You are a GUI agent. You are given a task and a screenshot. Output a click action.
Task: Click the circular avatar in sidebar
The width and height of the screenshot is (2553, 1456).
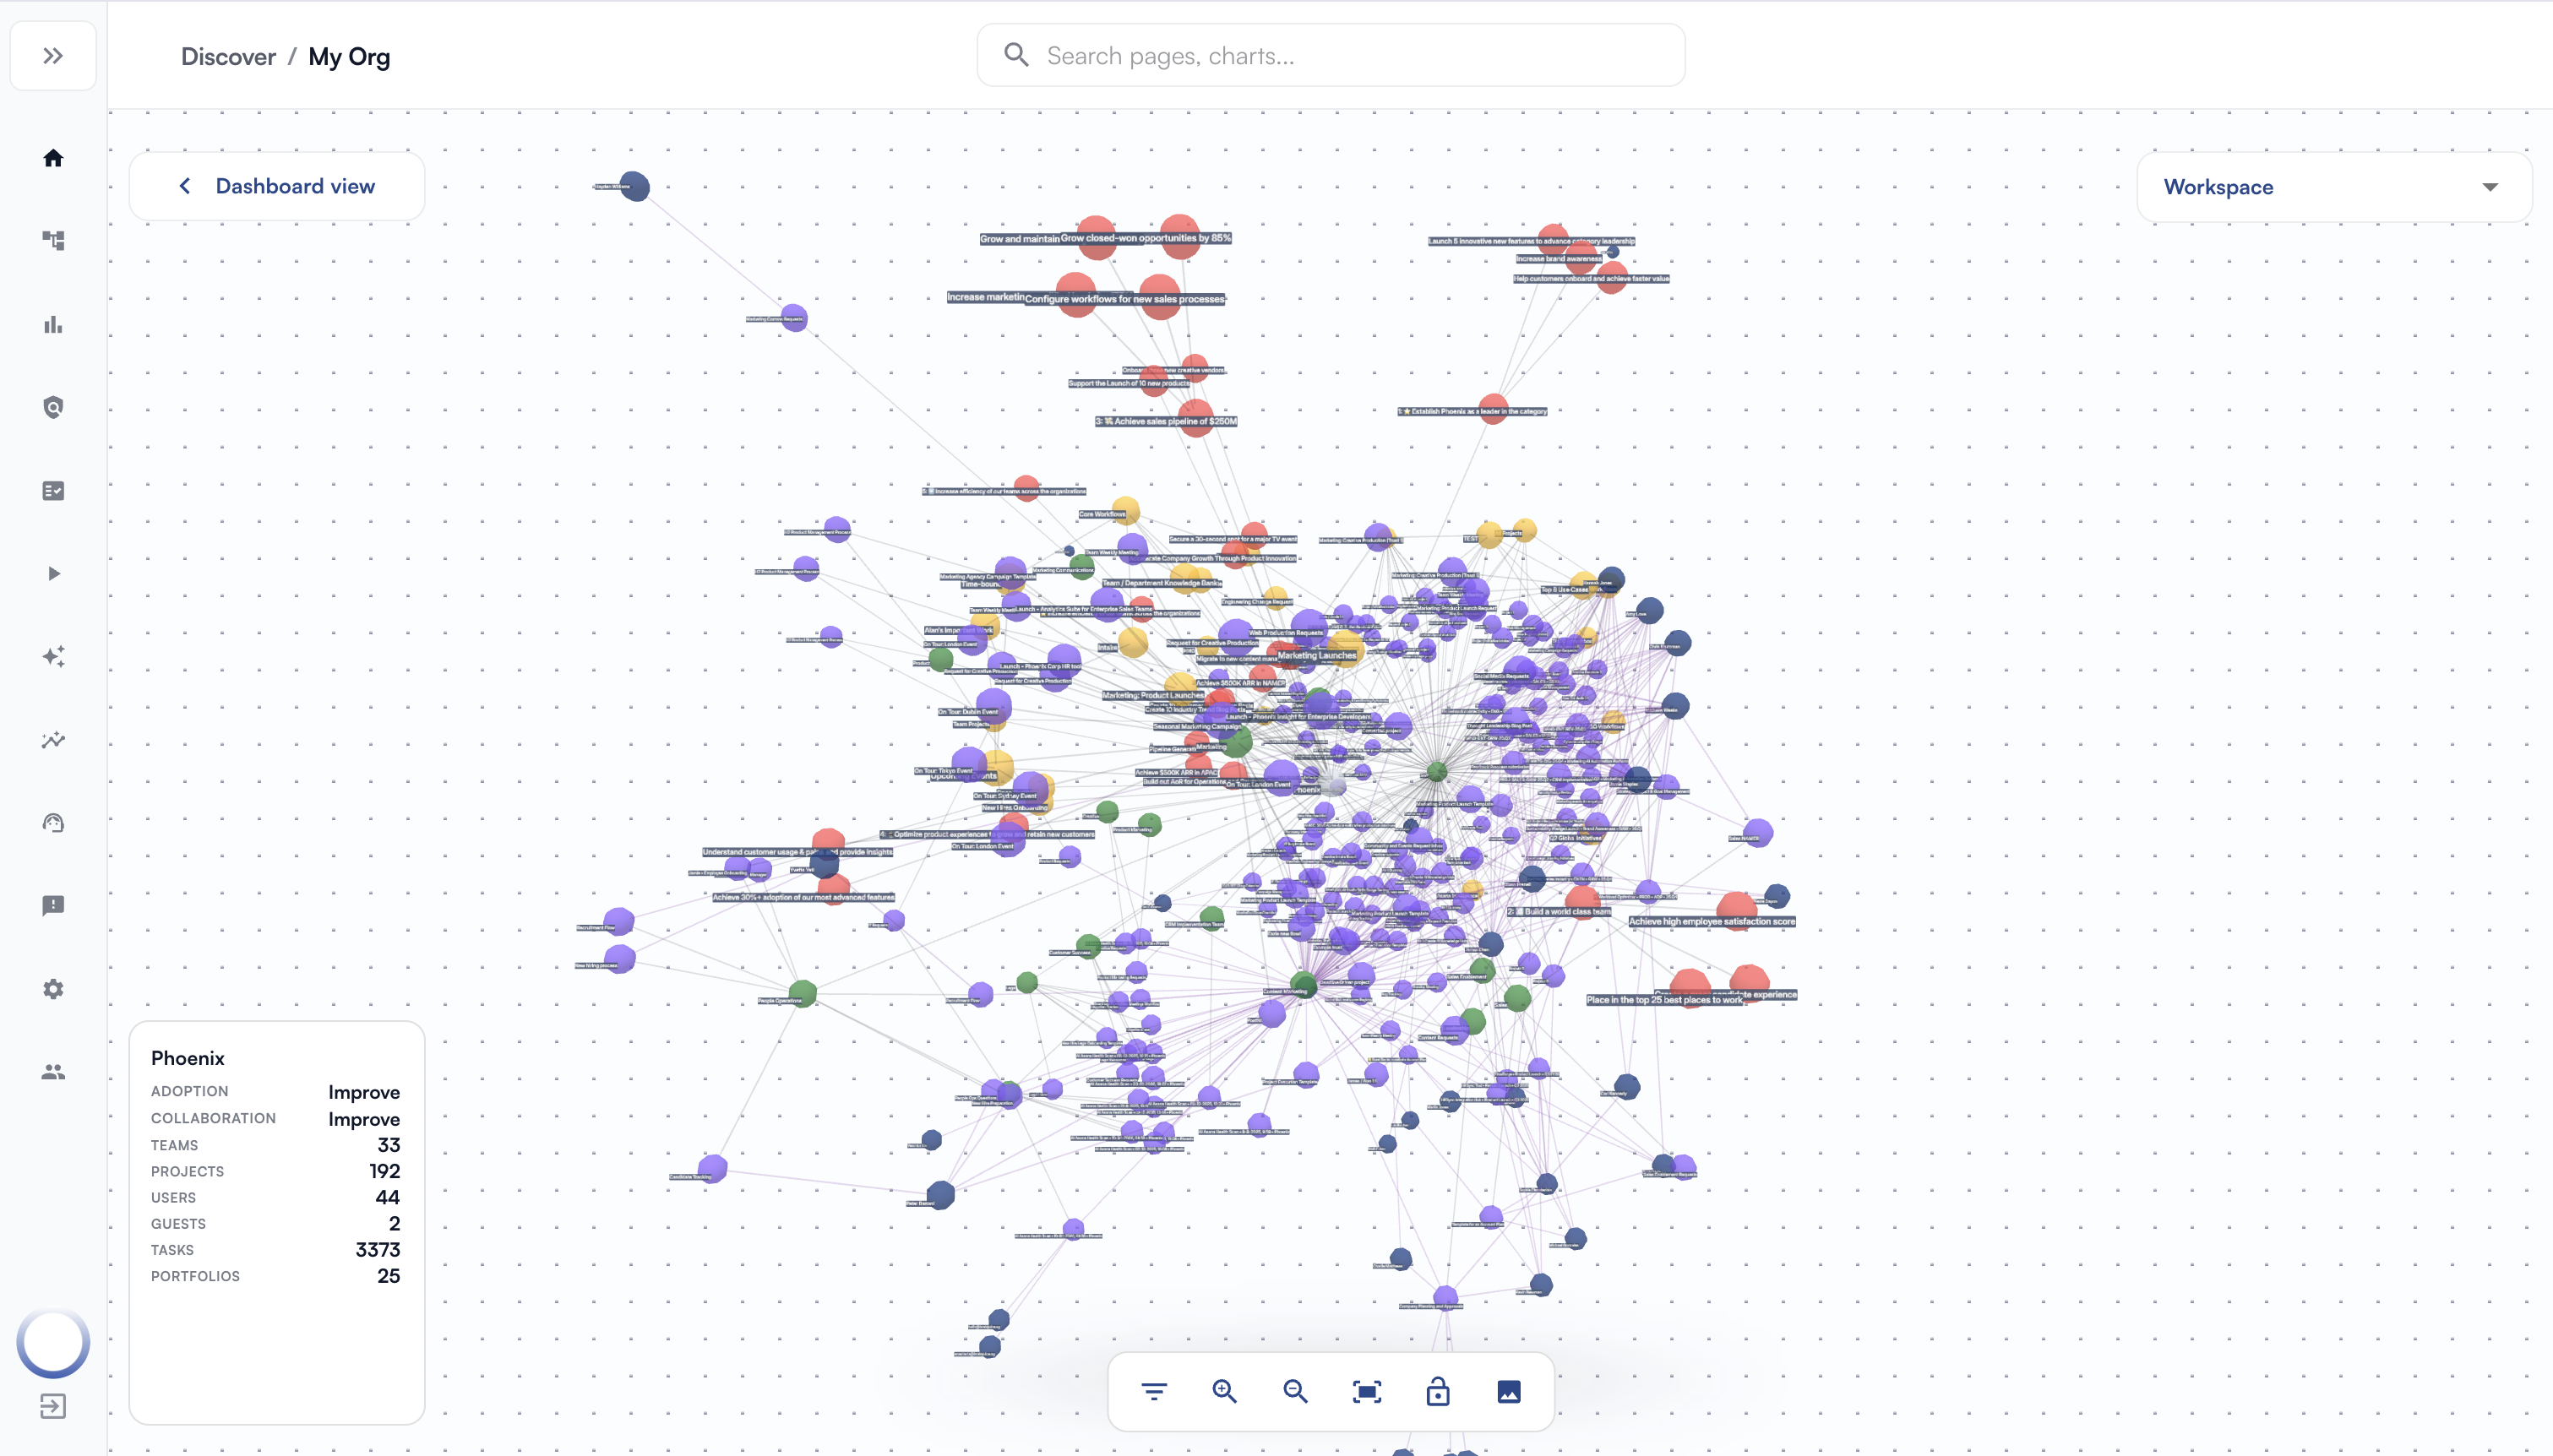[53, 1343]
